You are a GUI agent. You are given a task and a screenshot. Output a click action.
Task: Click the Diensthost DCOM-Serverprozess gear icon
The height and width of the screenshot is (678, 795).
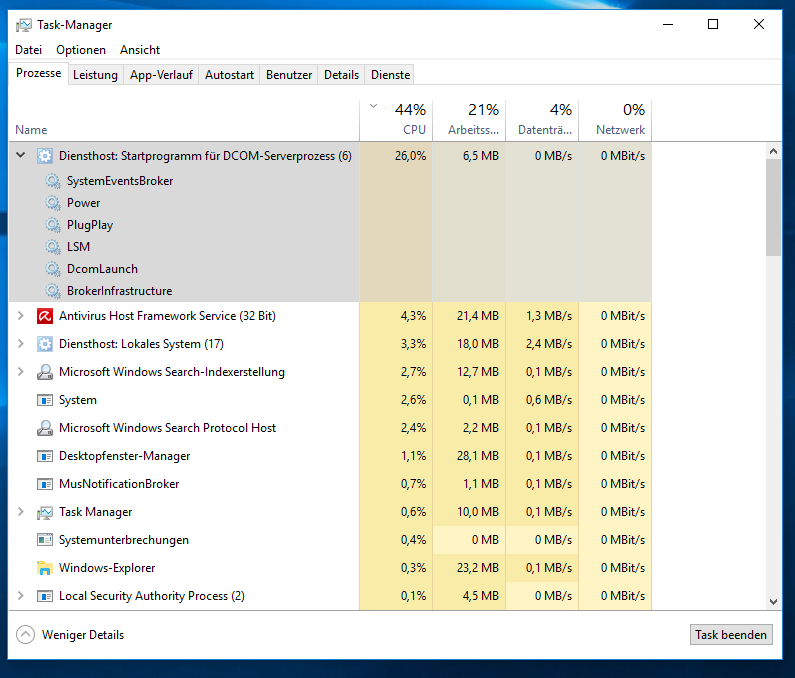(45, 156)
